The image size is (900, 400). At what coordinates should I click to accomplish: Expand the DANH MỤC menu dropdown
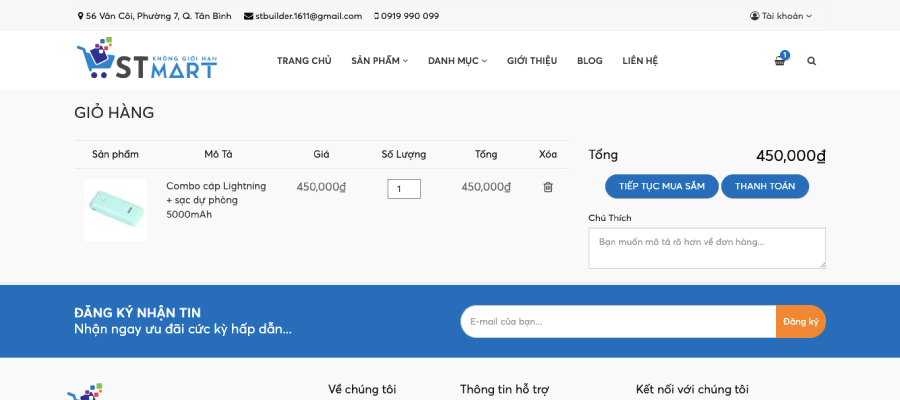click(x=457, y=61)
